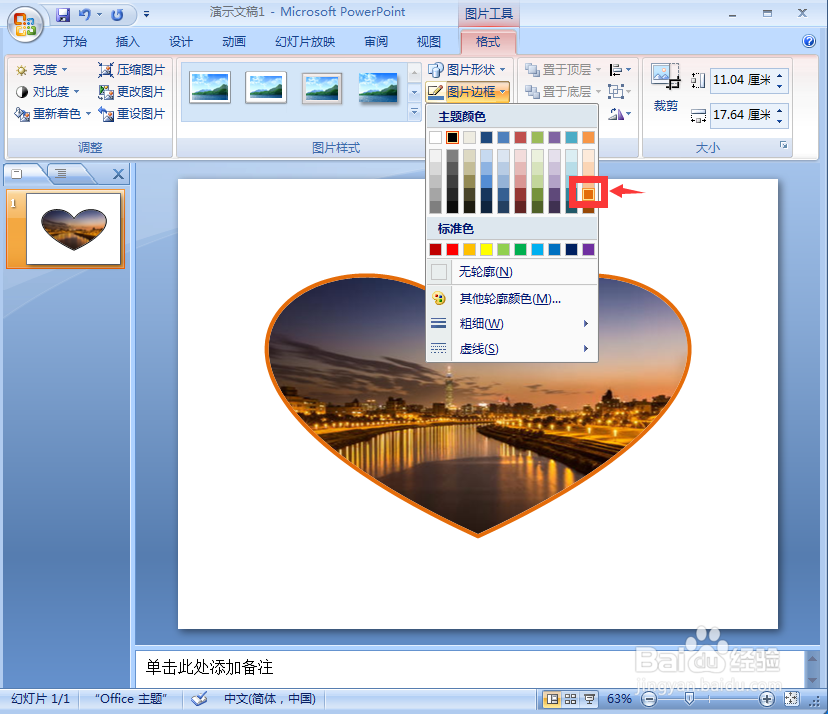Click the Office button orb
The width and height of the screenshot is (828, 714).
(x=25, y=24)
